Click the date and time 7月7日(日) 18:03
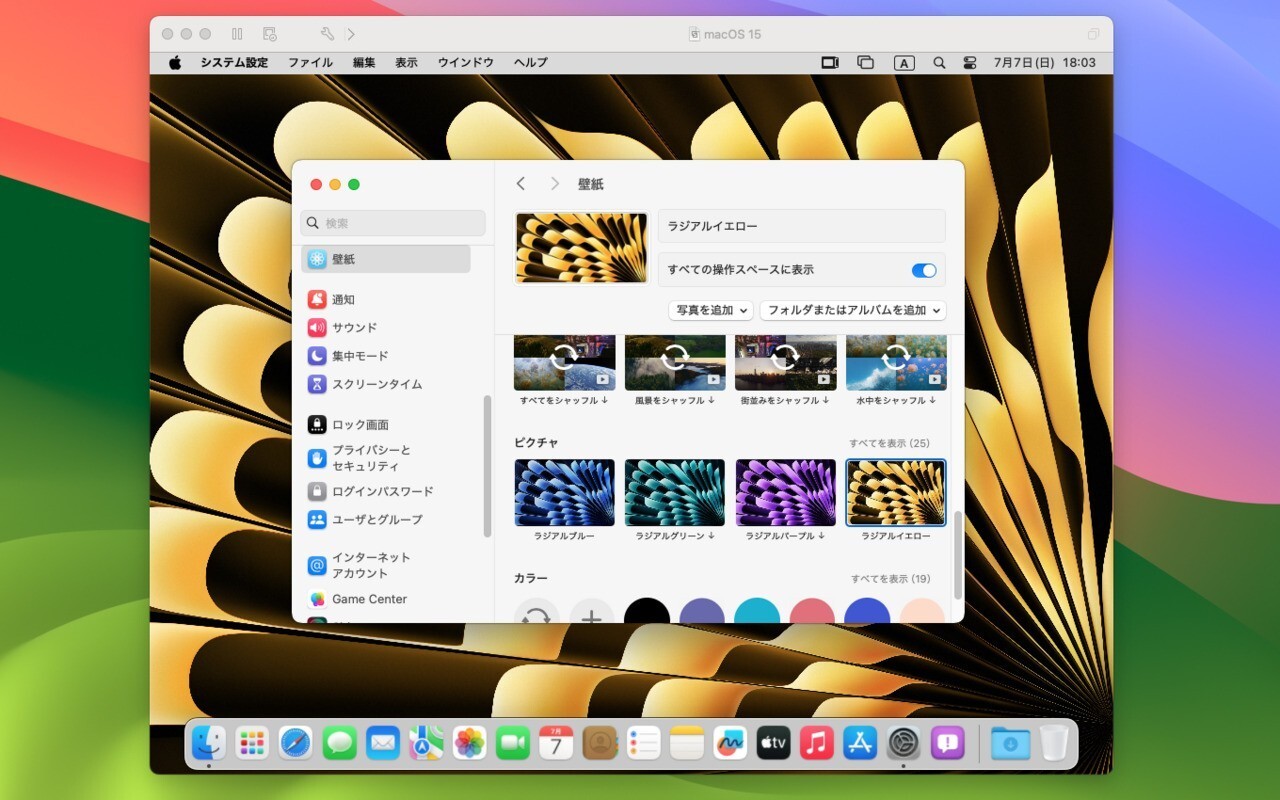 tap(1045, 62)
